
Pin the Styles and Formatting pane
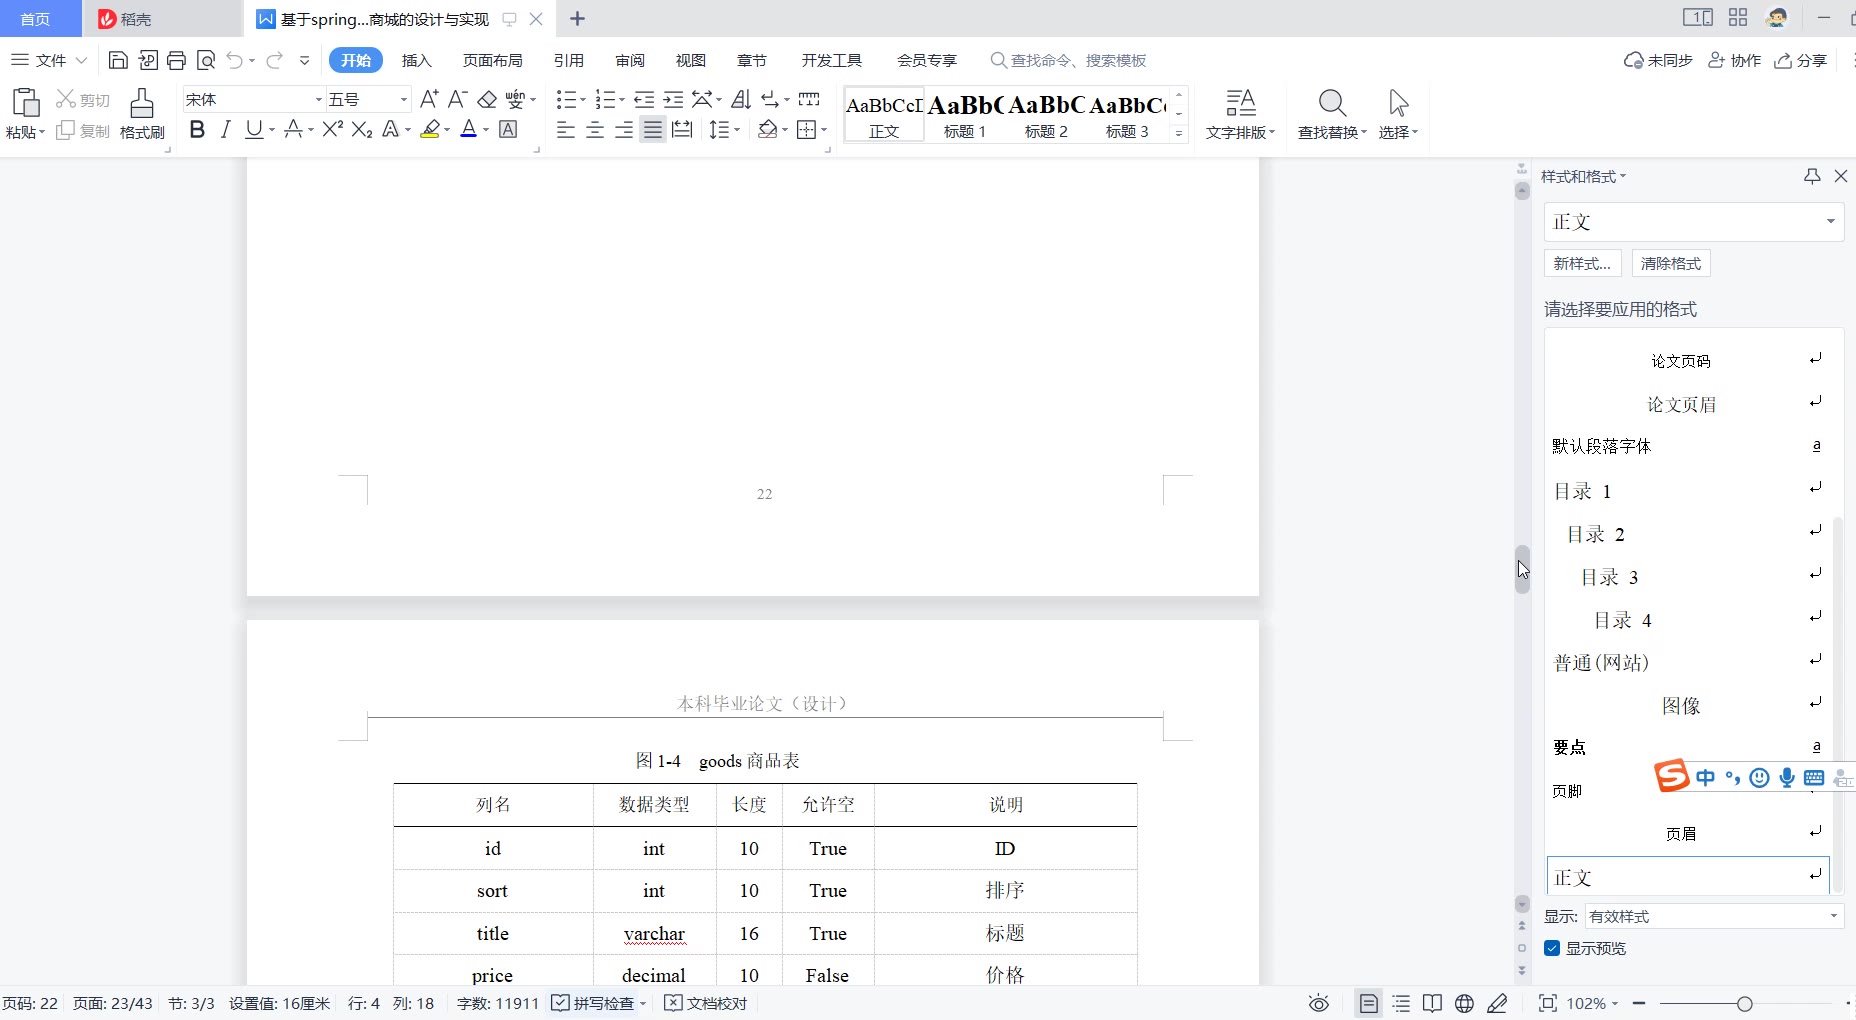click(1812, 176)
